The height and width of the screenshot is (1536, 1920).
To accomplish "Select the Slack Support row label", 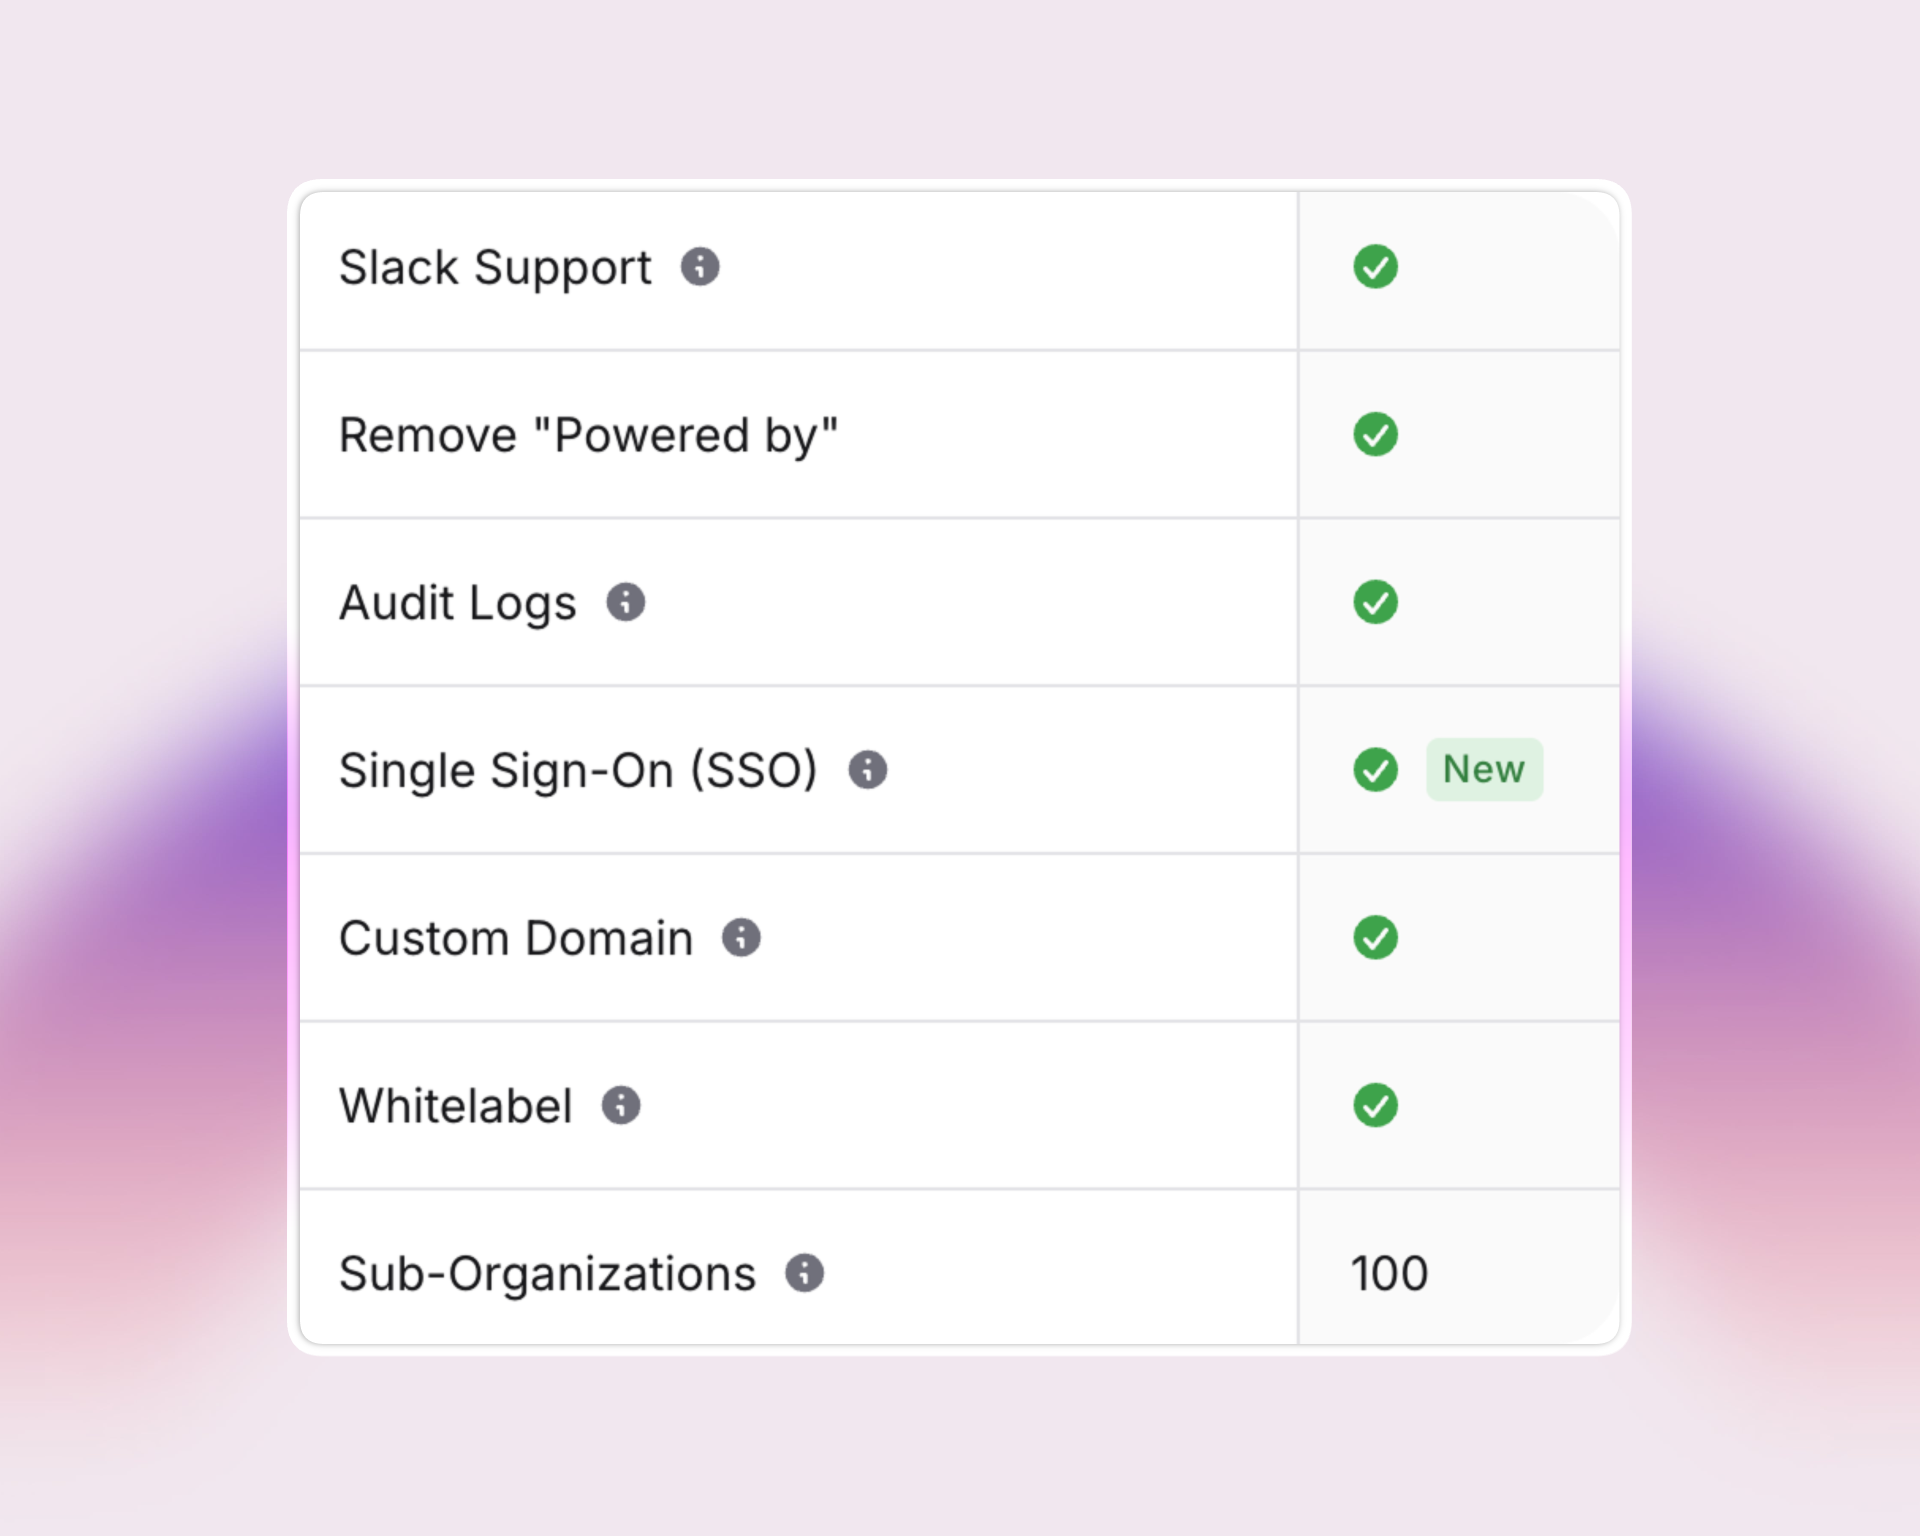I will click(494, 267).
